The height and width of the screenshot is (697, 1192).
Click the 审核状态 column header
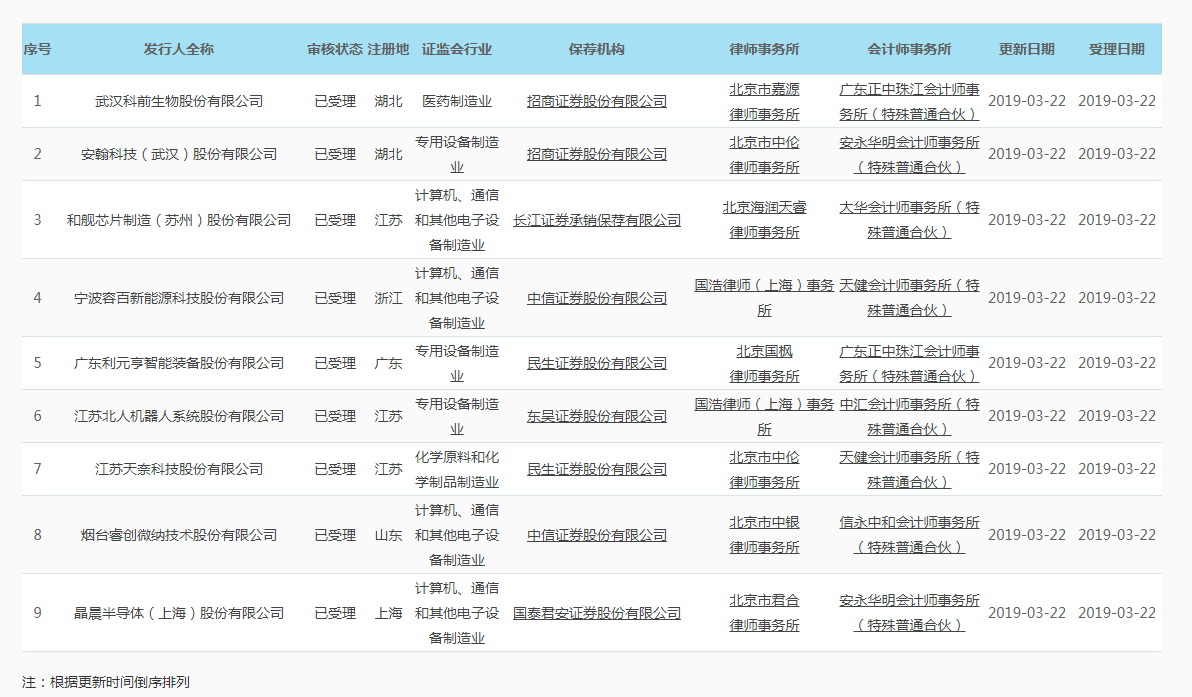(334, 49)
